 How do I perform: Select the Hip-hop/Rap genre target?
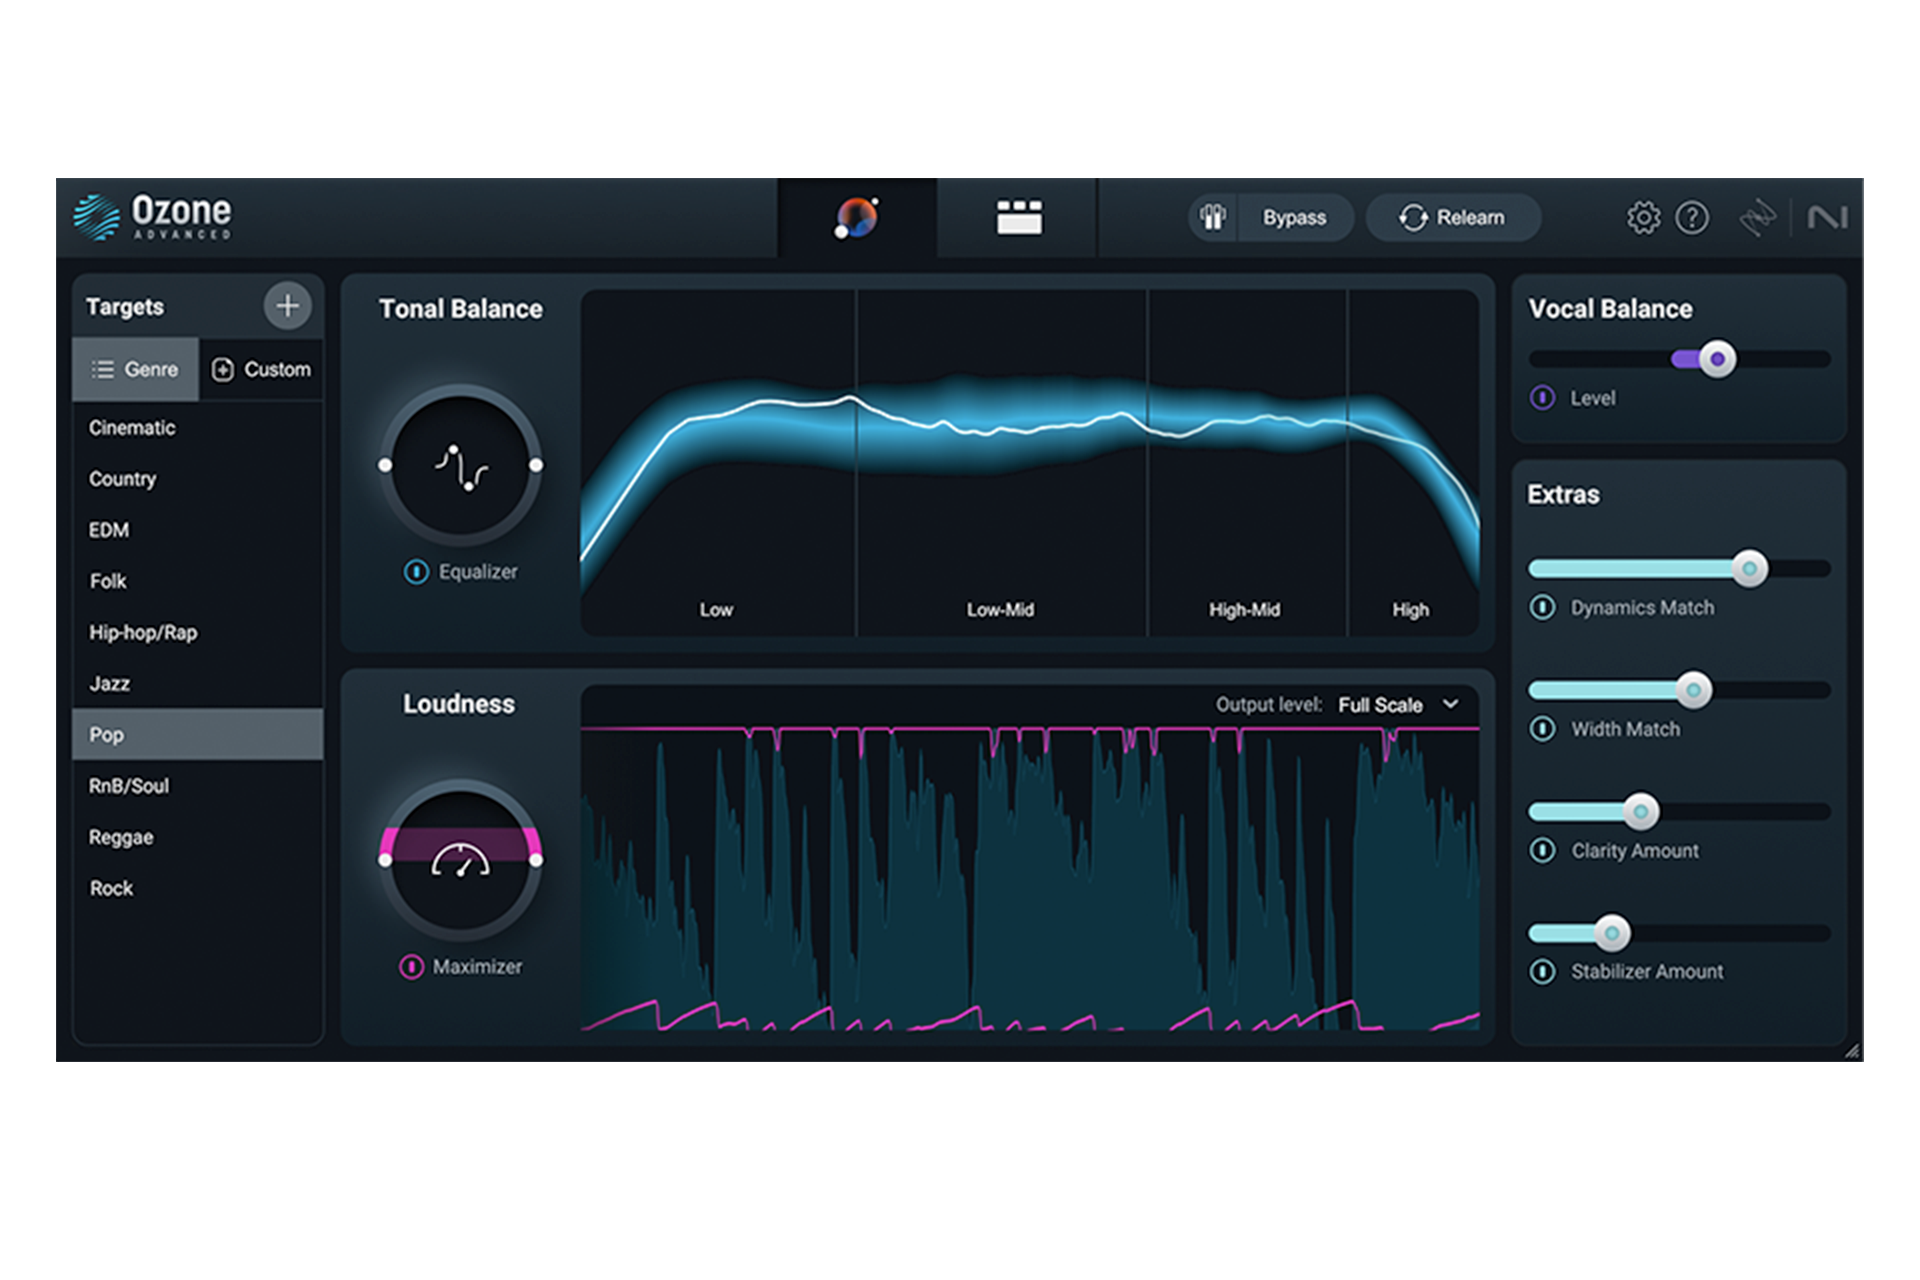[198, 632]
